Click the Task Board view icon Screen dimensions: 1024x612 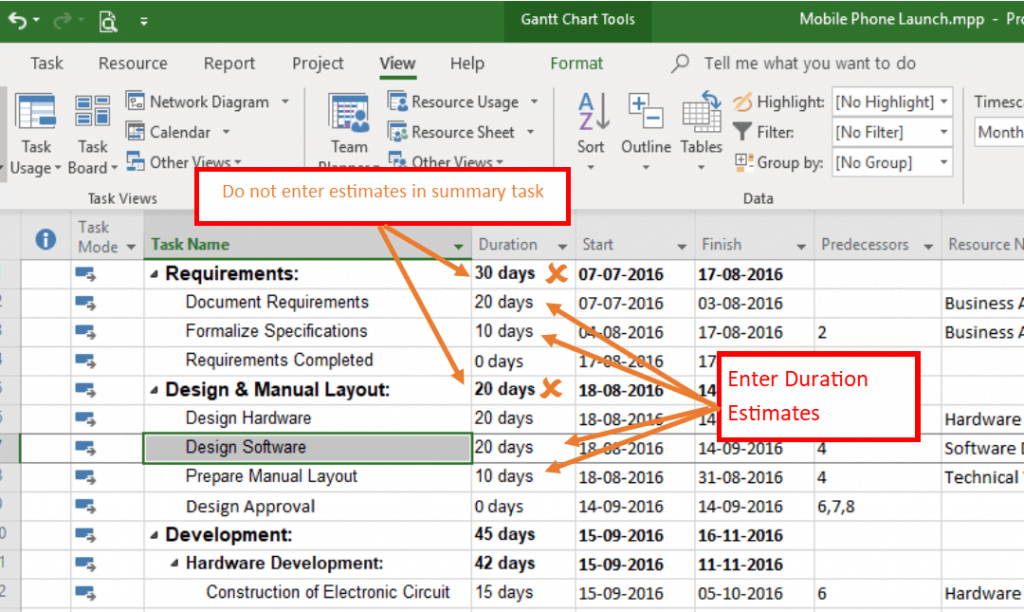[92, 110]
